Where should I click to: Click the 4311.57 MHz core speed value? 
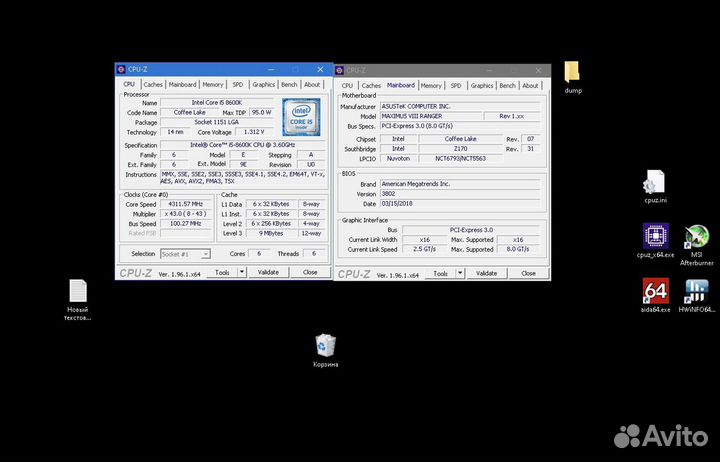click(x=186, y=204)
